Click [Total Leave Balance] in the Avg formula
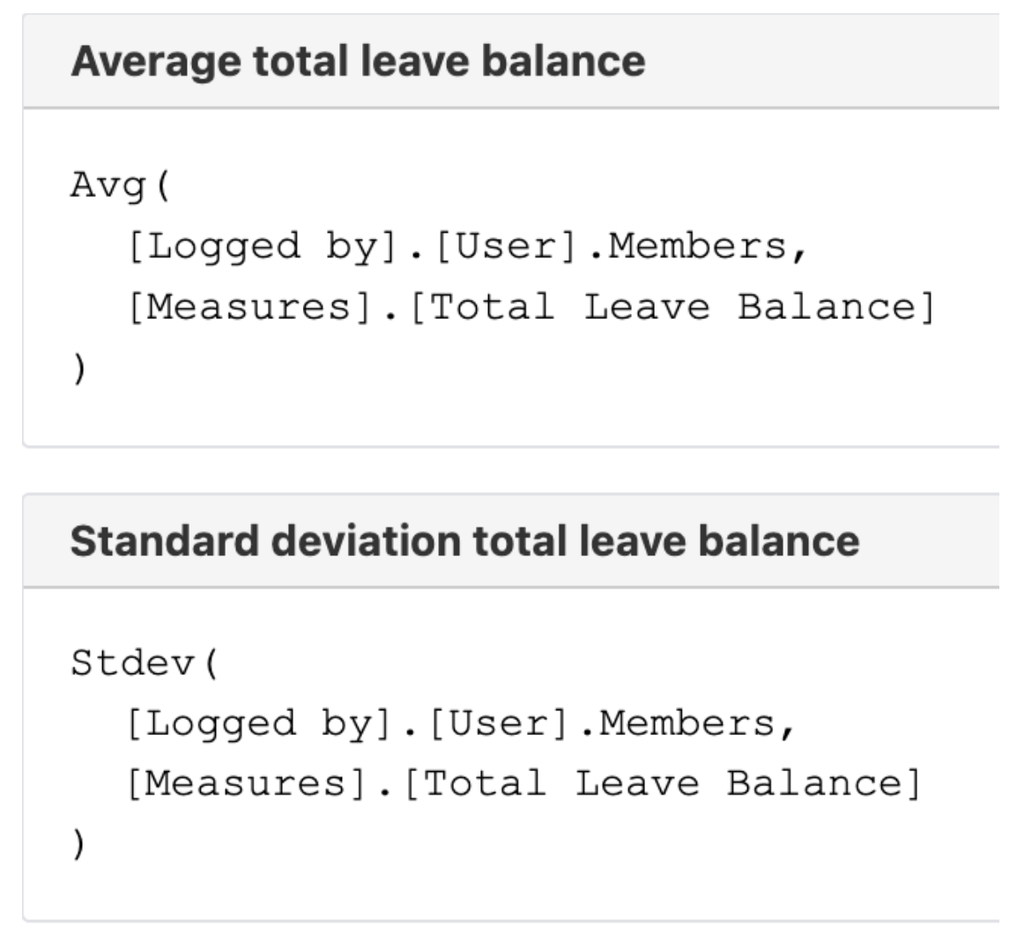Image resolution: width=1024 pixels, height=943 pixels. 674,308
